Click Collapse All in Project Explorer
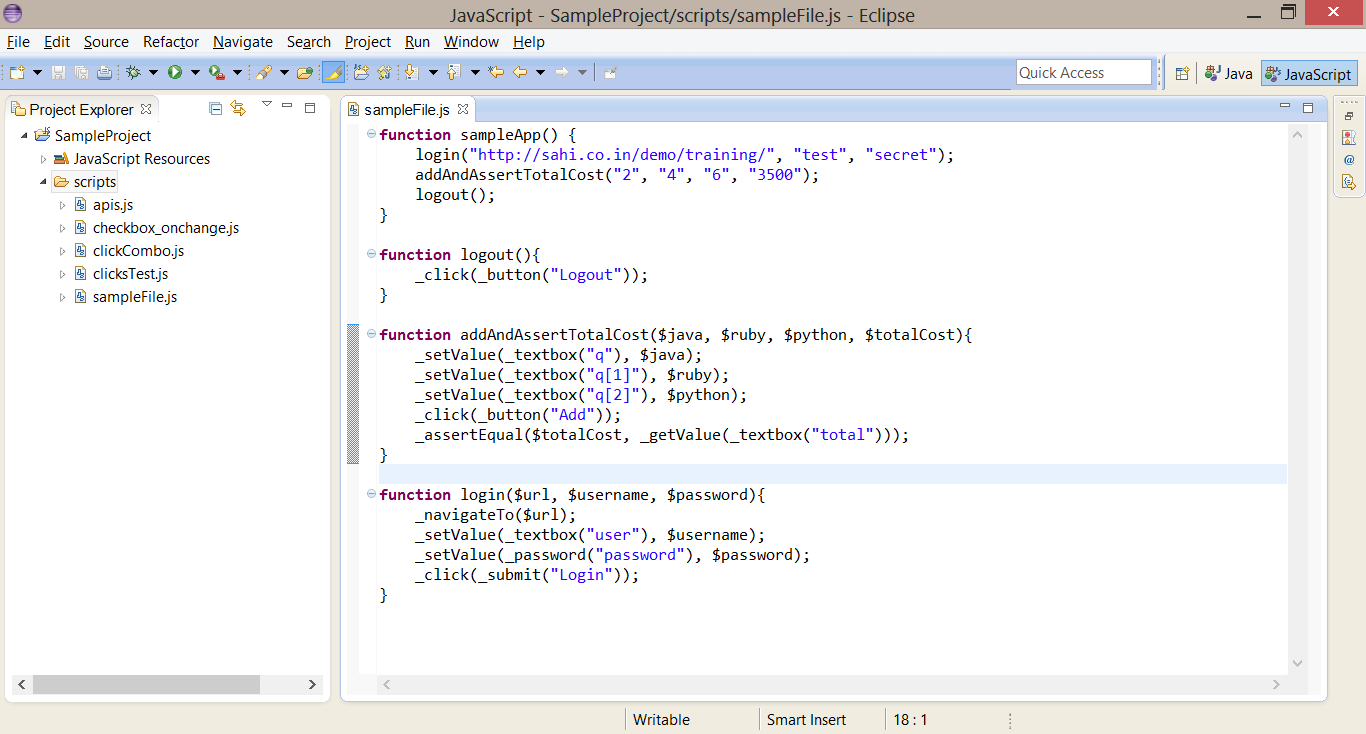Screen dimensions: 1366x734 (x=215, y=109)
